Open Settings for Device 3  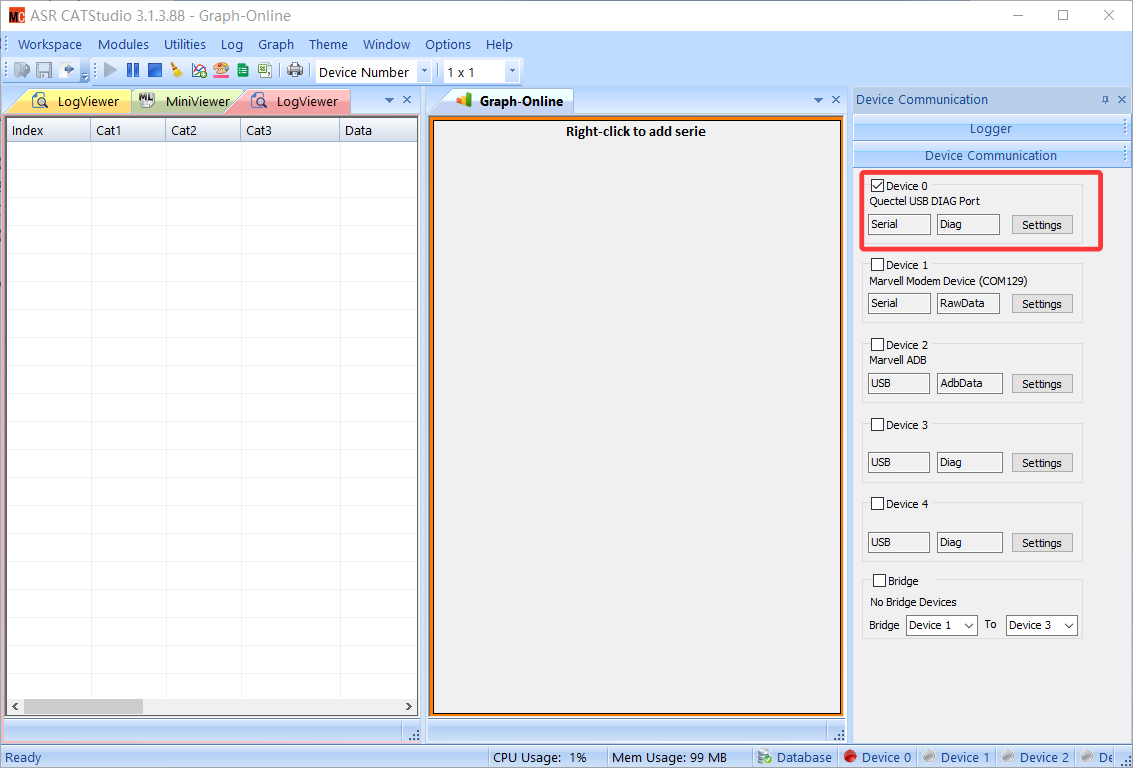[x=1041, y=462]
